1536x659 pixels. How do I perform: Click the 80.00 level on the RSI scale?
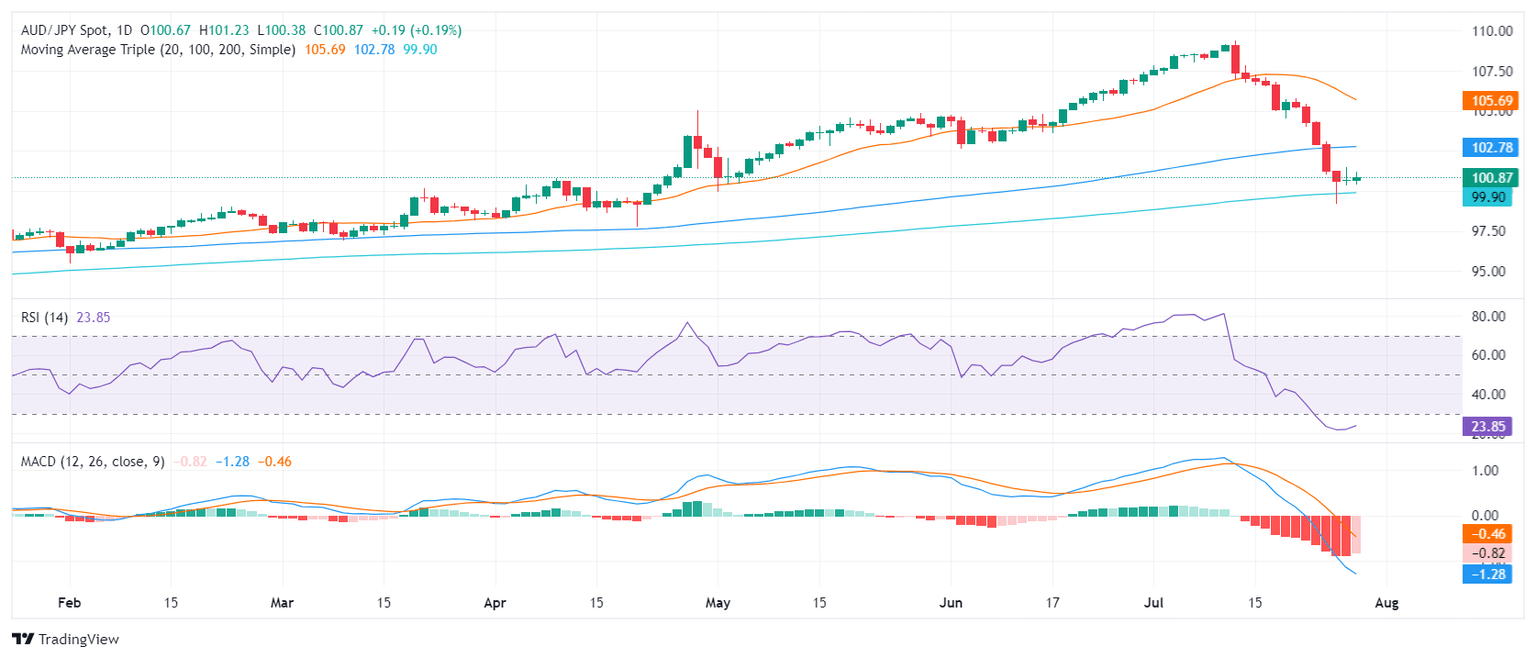1488,316
